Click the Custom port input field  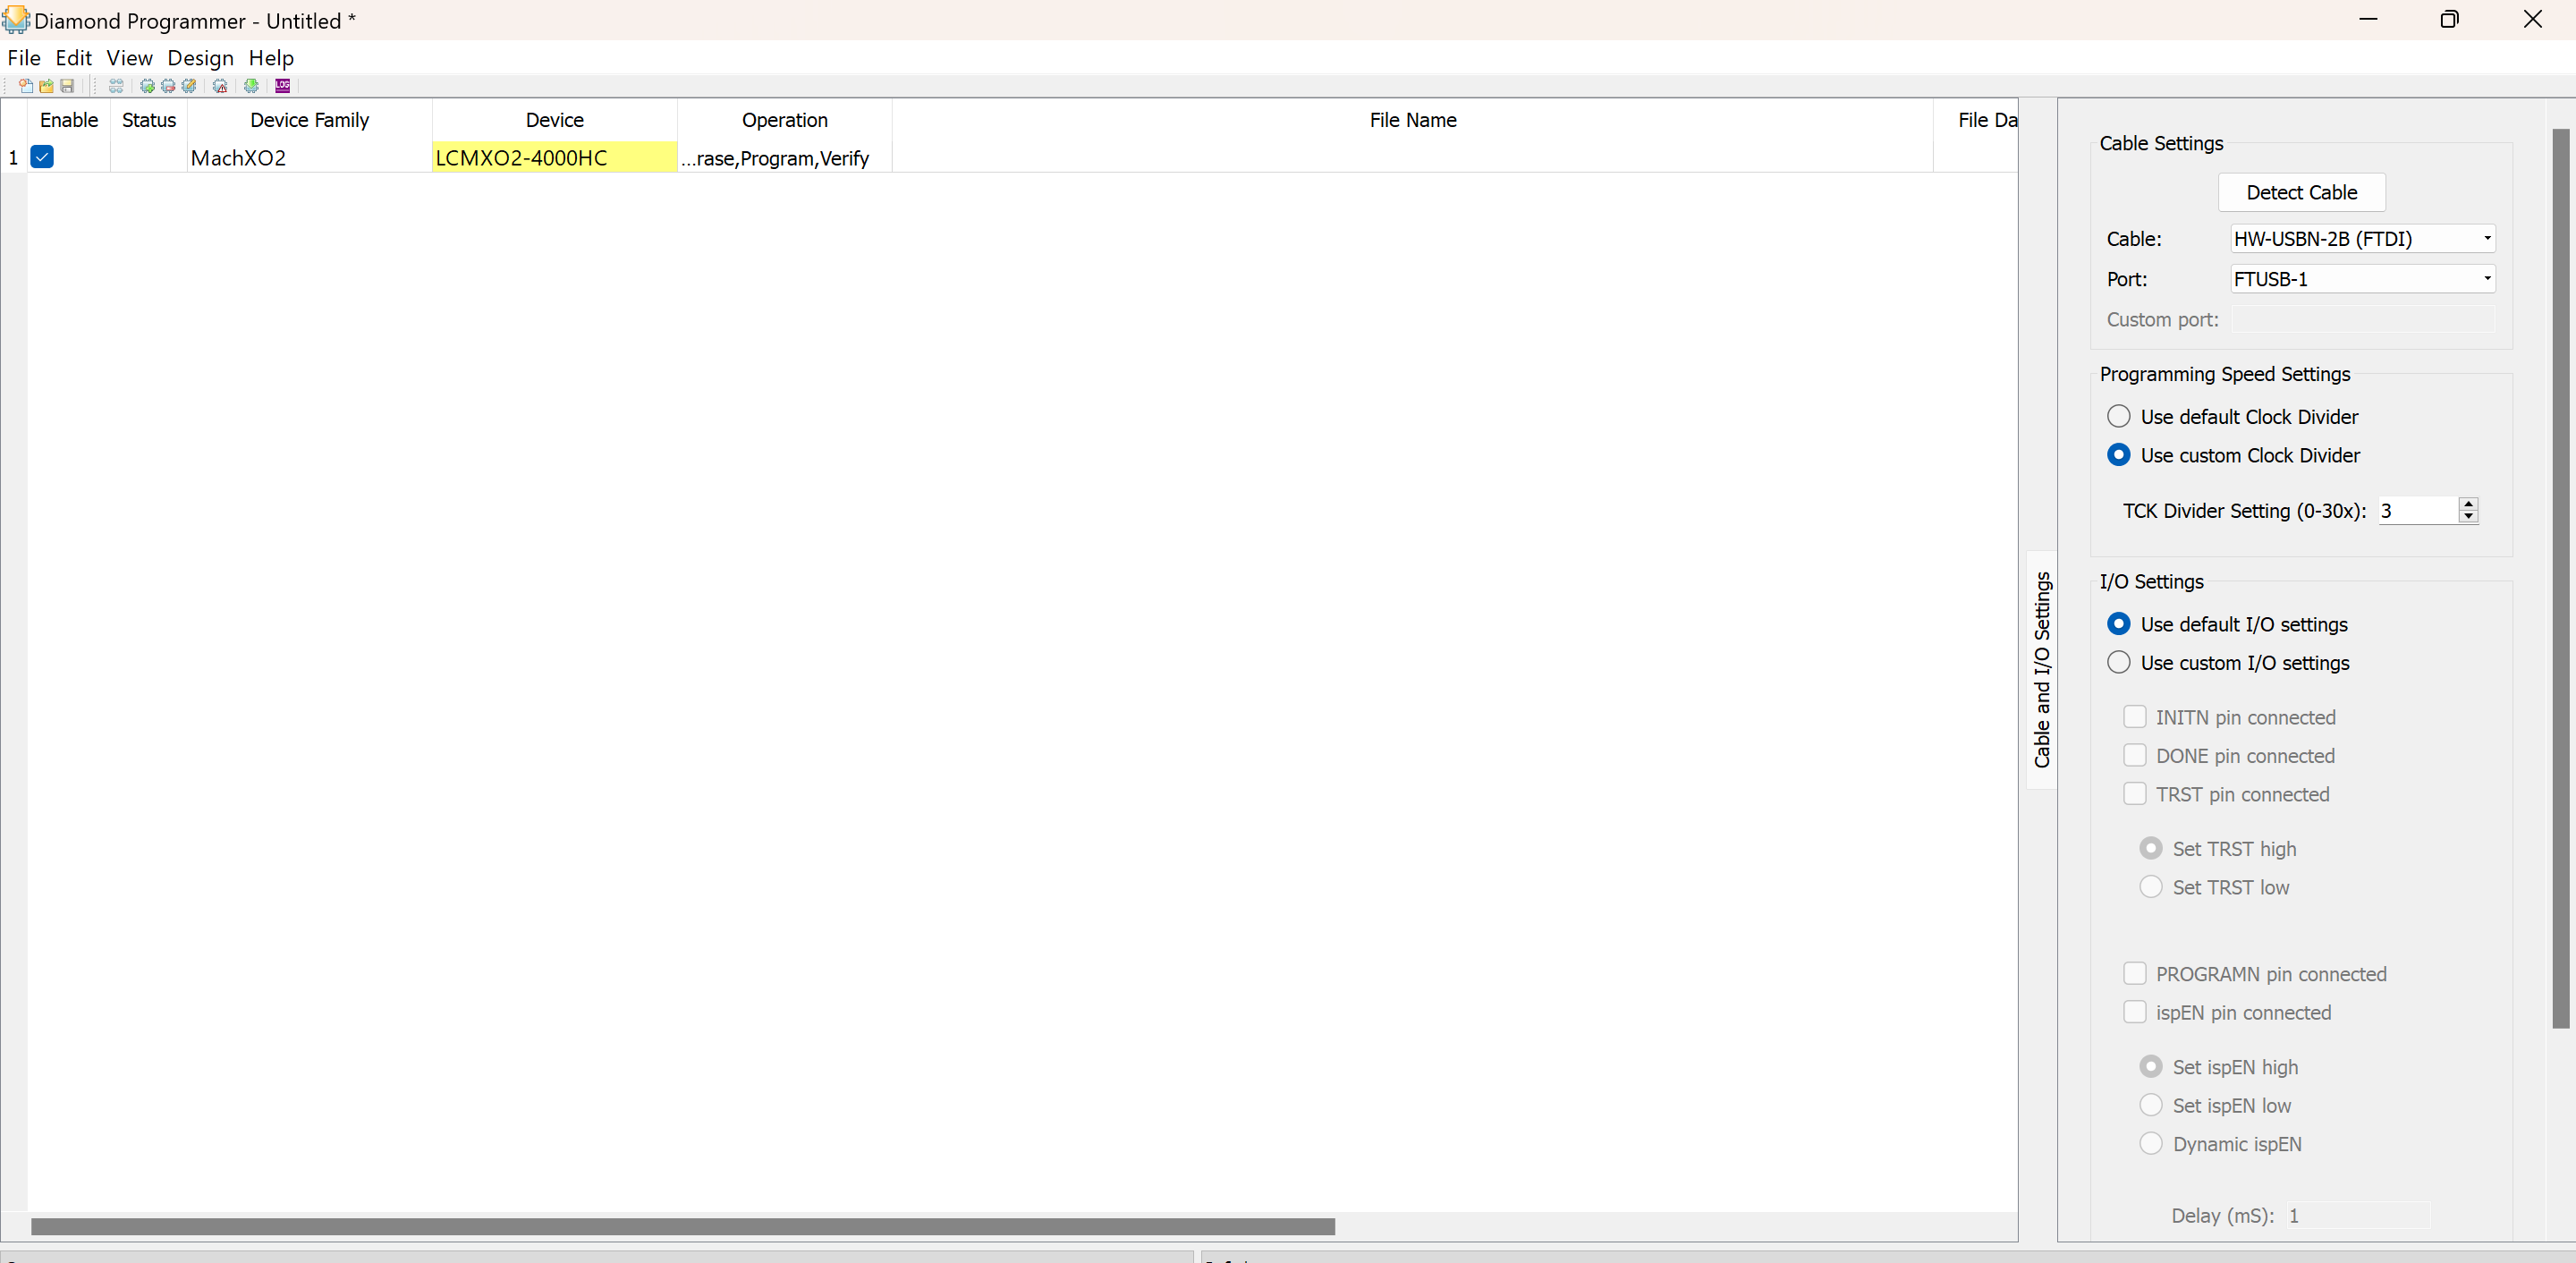point(2362,320)
